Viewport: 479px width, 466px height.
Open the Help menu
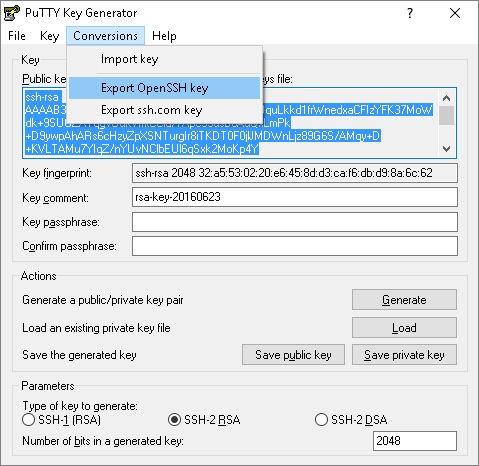tap(164, 36)
